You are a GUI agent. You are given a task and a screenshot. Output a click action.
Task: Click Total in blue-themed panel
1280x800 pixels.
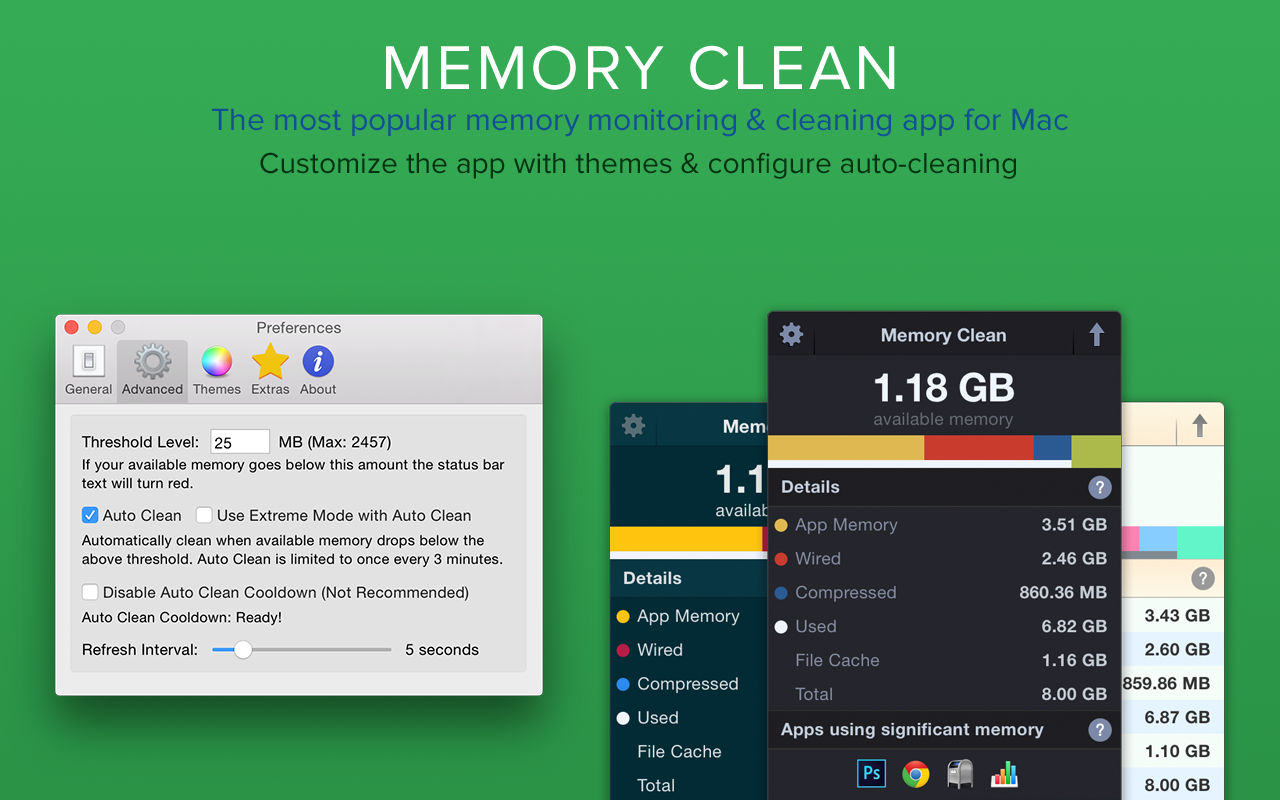[x=656, y=786]
